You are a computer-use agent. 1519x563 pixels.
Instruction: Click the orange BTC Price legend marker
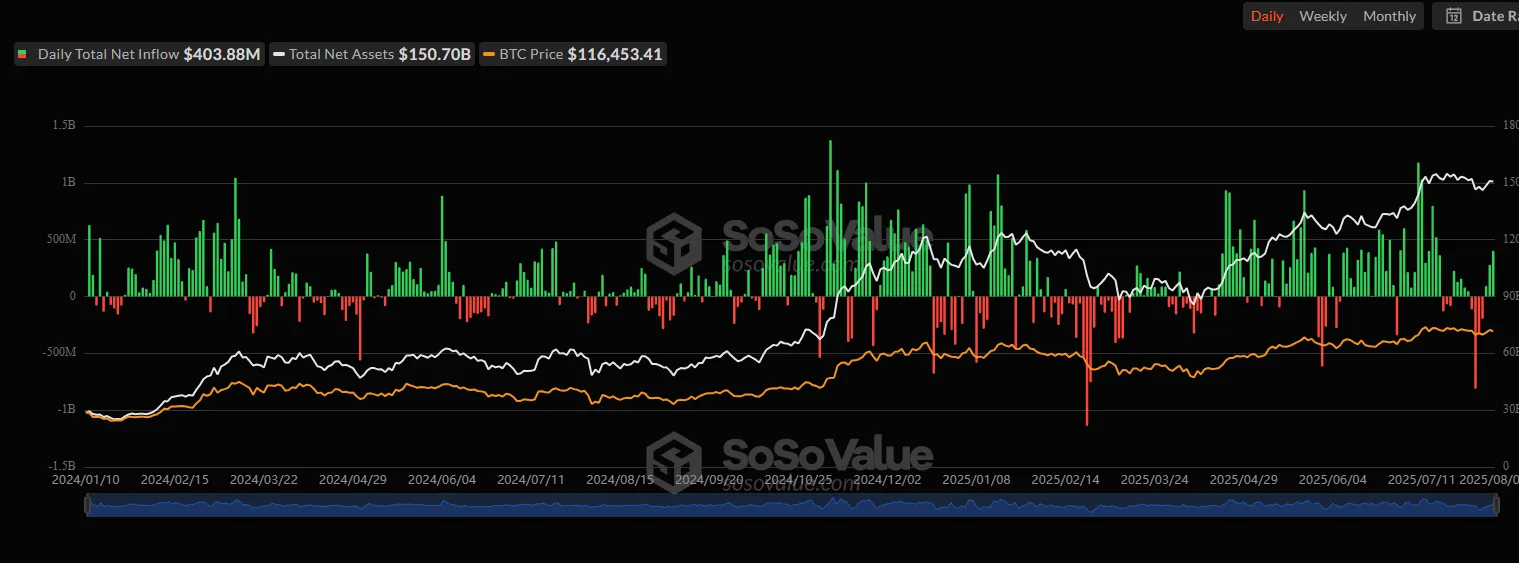(488, 54)
